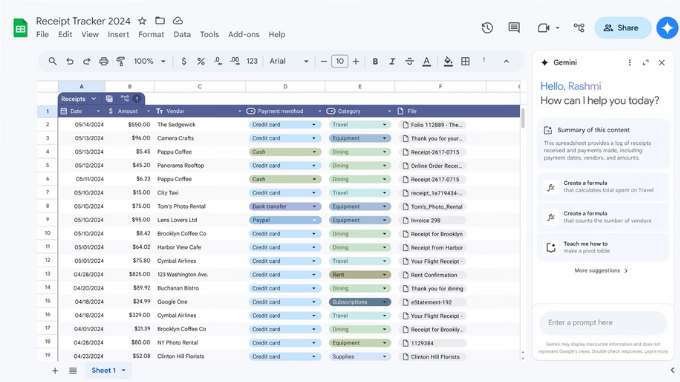Click the search magnifier in toolbar
The image size is (680, 382).
coord(52,61)
